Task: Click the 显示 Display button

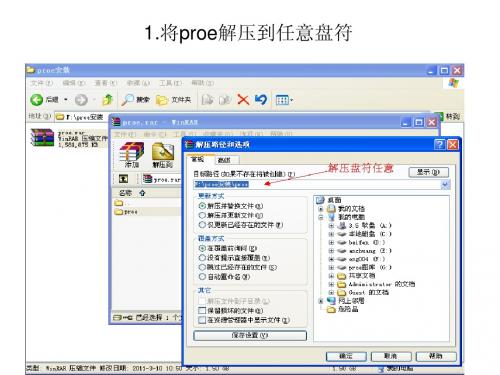Action: click(x=428, y=172)
